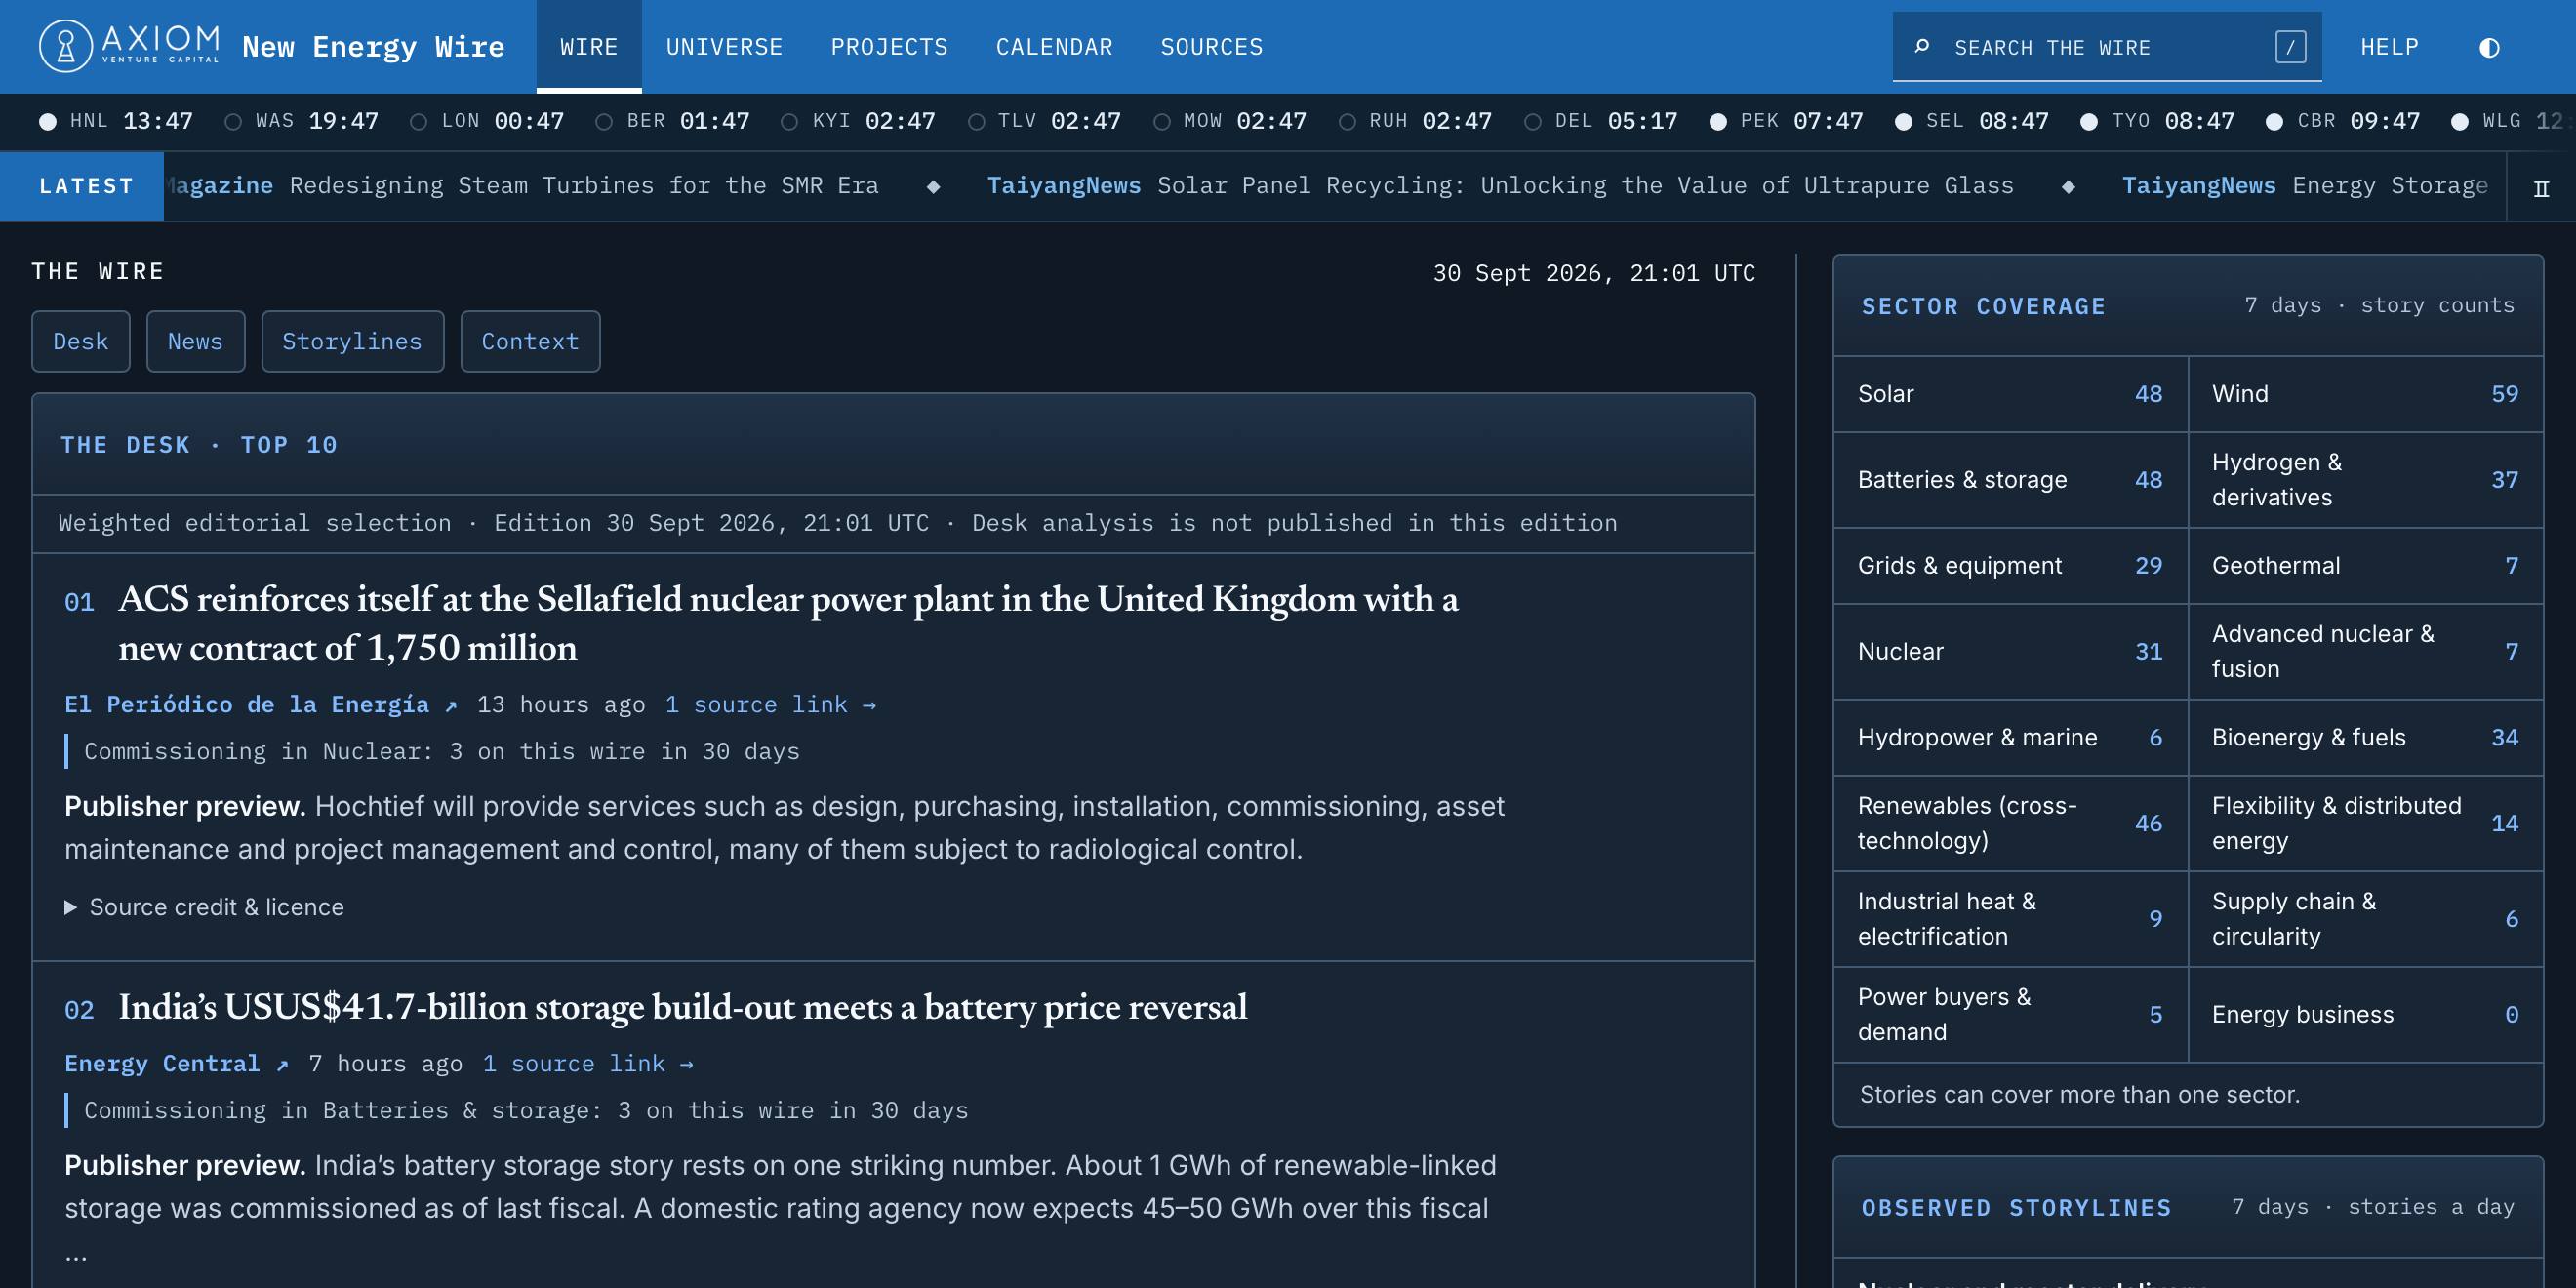Select the Context filter button

click(x=530, y=341)
